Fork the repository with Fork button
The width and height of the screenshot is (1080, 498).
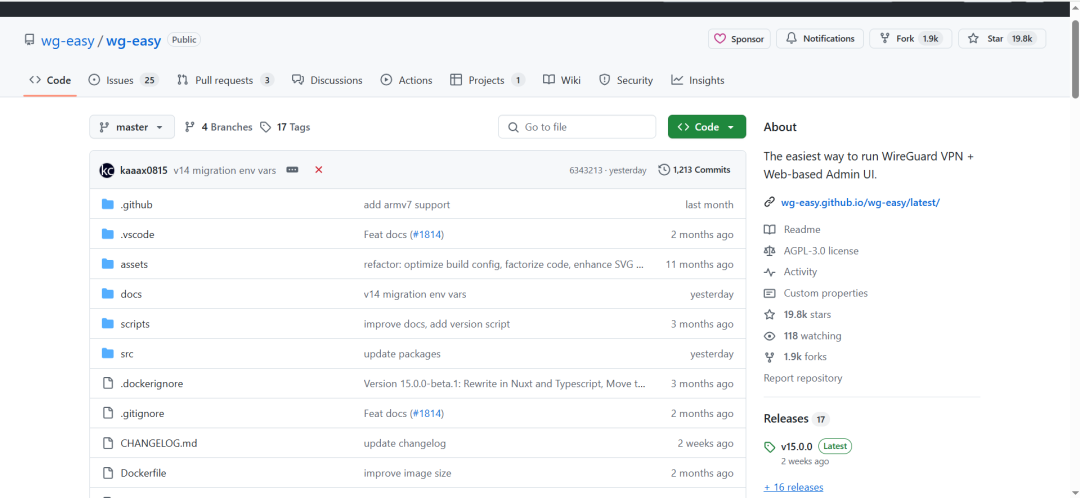click(910, 39)
